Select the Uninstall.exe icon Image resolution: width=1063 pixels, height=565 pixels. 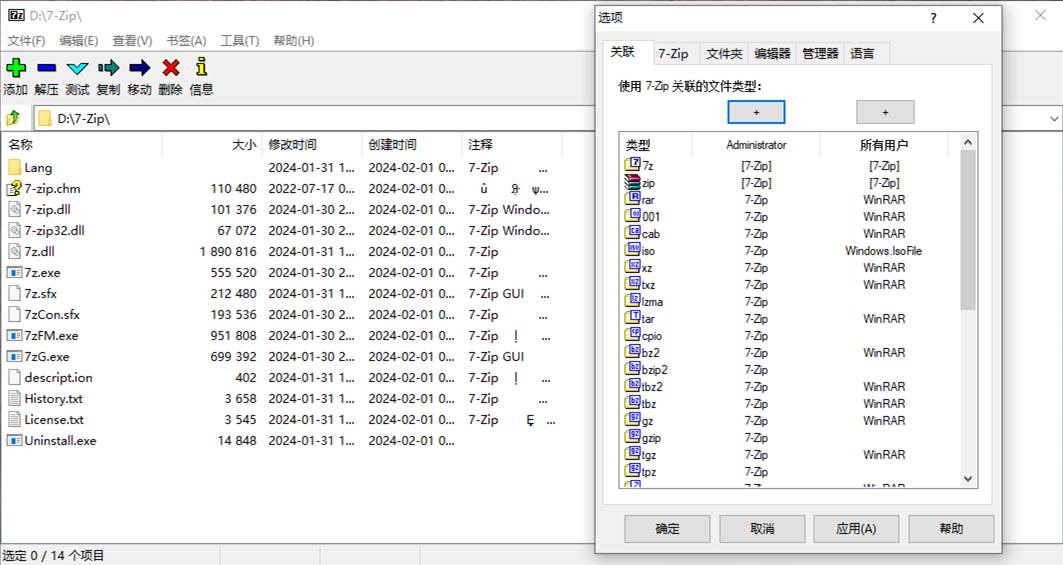coord(14,440)
